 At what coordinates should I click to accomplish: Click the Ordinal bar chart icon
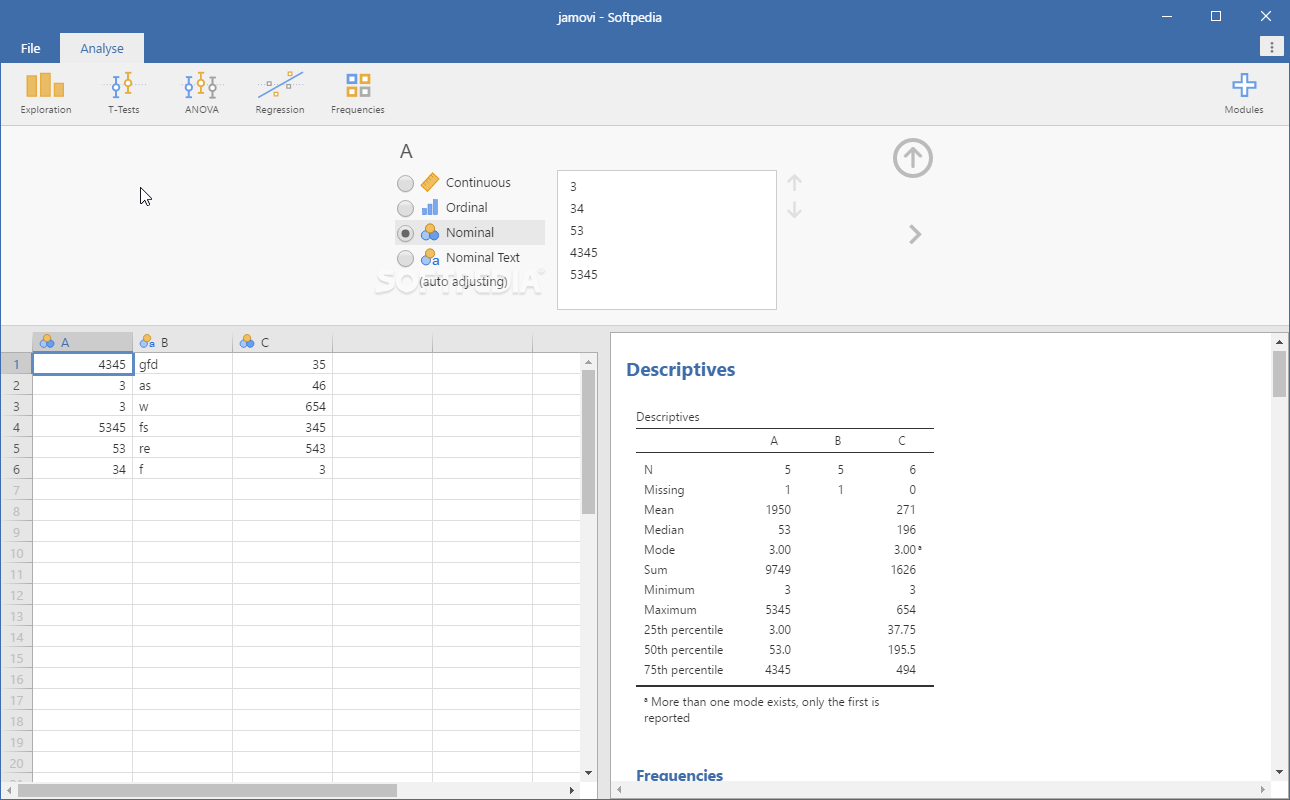pos(430,207)
